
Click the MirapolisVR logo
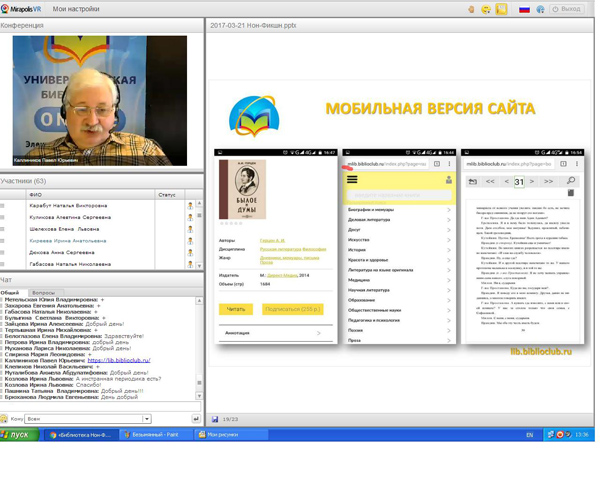point(21,9)
